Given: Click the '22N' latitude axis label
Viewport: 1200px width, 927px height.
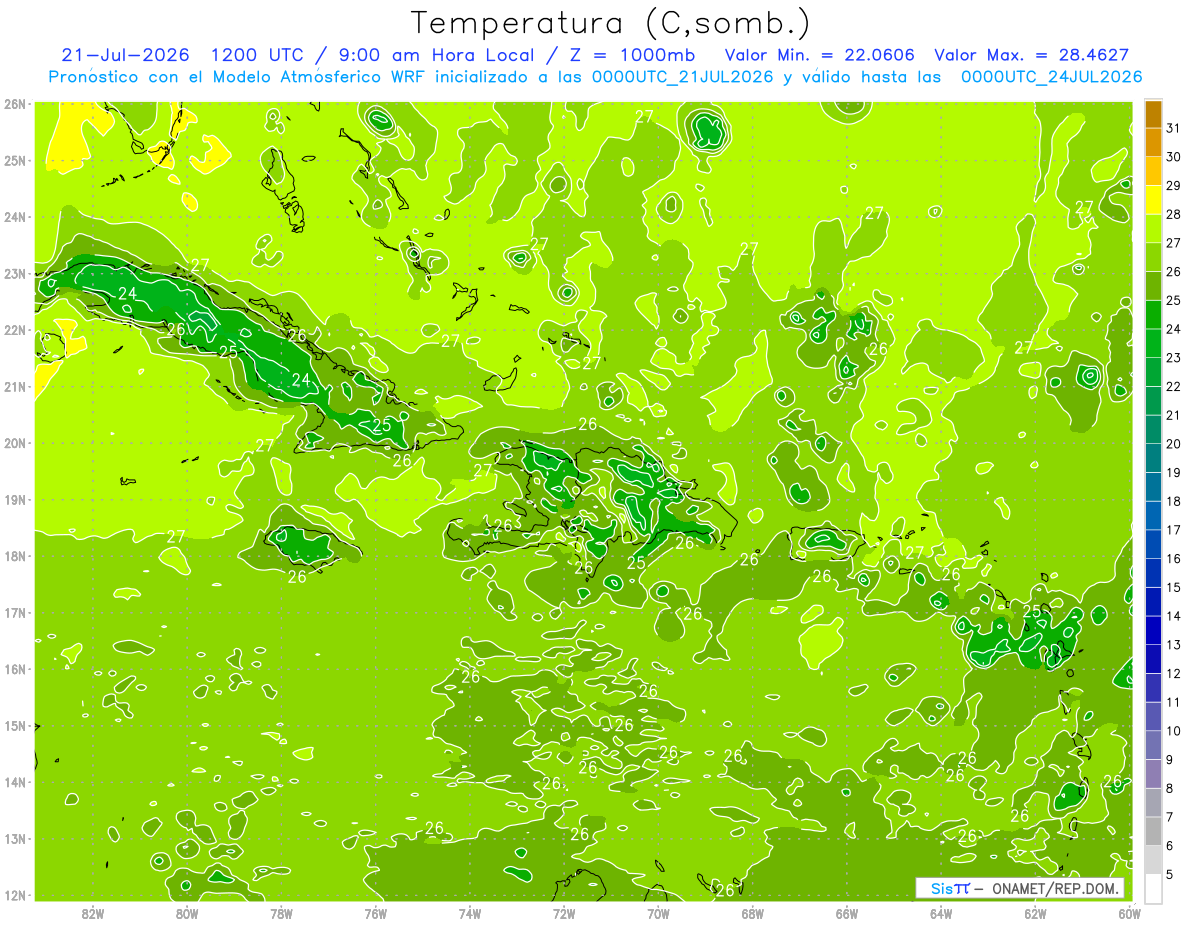Looking at the screenshot, I should tap(14, 330).
